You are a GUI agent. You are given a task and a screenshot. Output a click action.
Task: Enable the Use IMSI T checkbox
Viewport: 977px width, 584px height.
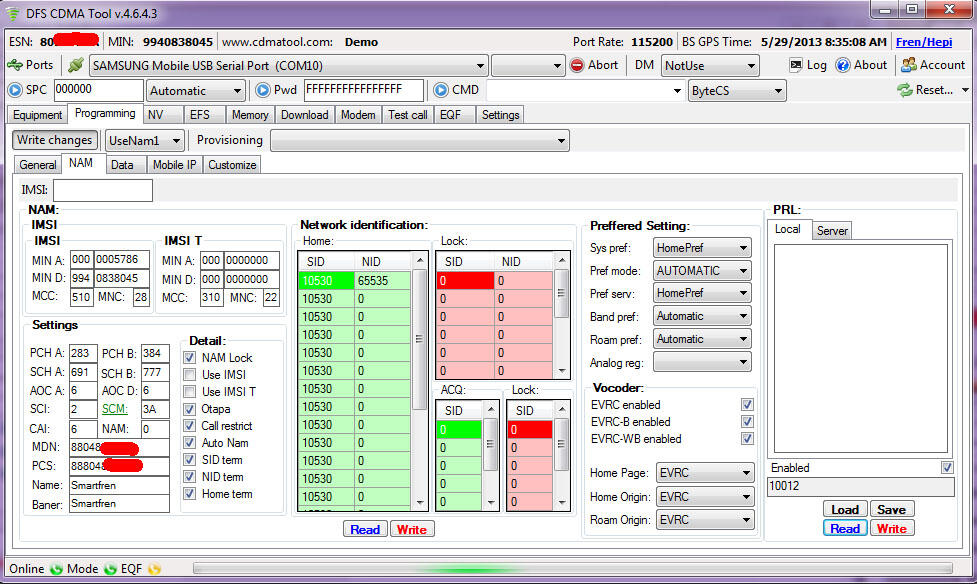click(x=189, y=391)
